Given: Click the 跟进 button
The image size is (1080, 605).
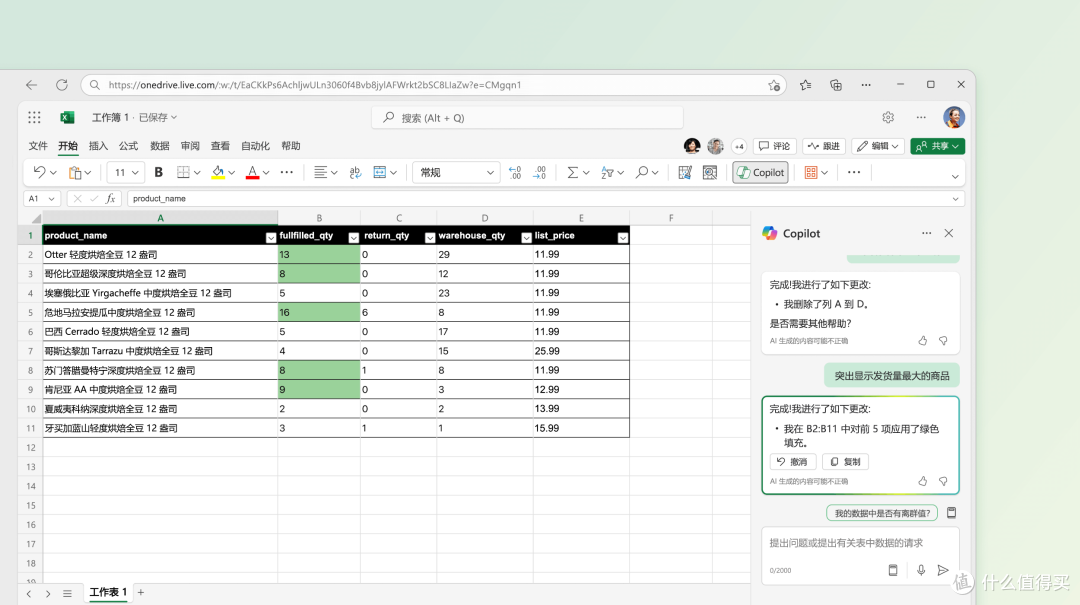Looking at the screenshot, I should point(824,146).
